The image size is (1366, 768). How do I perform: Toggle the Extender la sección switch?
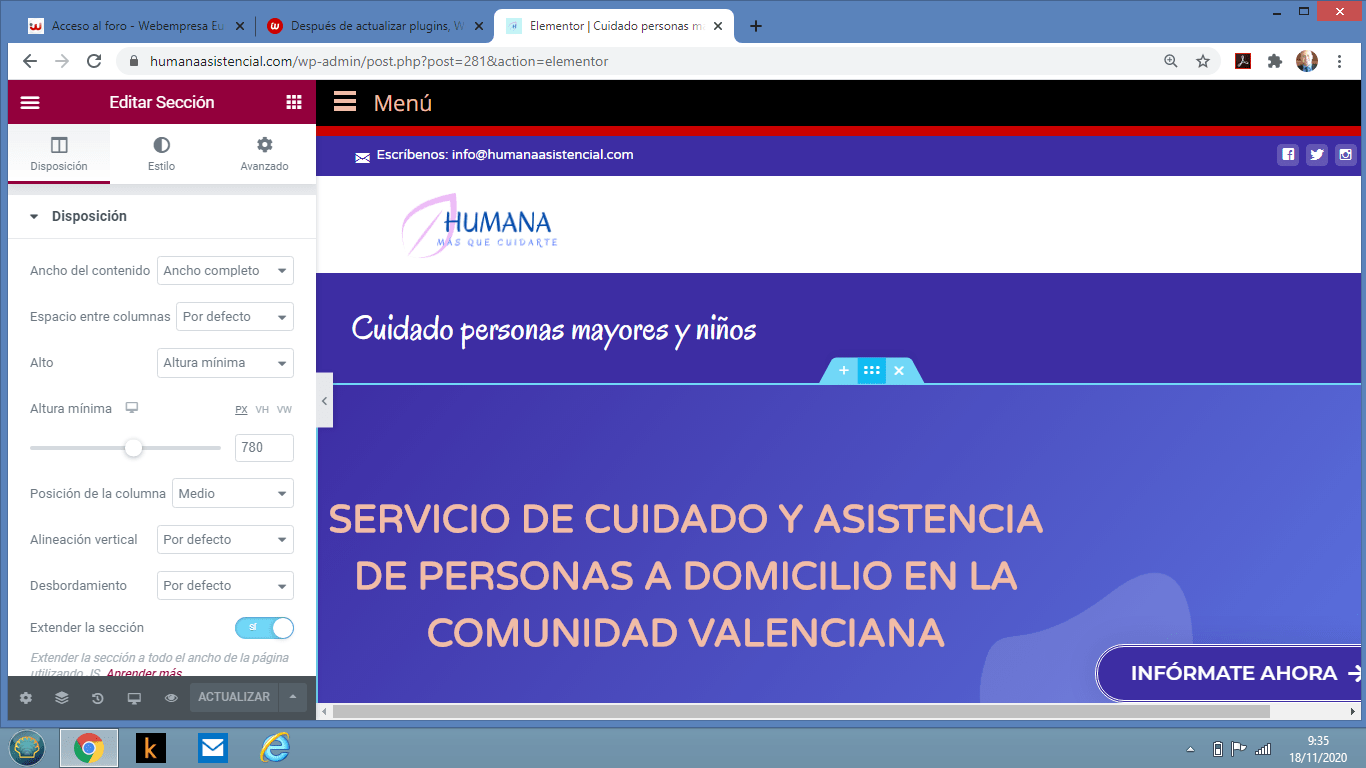tap(264, 628)
